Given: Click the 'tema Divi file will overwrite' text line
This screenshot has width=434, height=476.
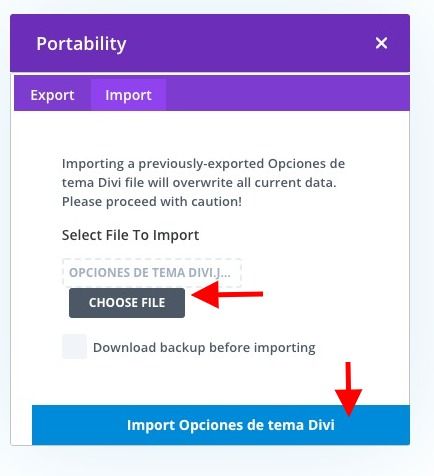Looking at the screenshot, I should click(199, 183).
